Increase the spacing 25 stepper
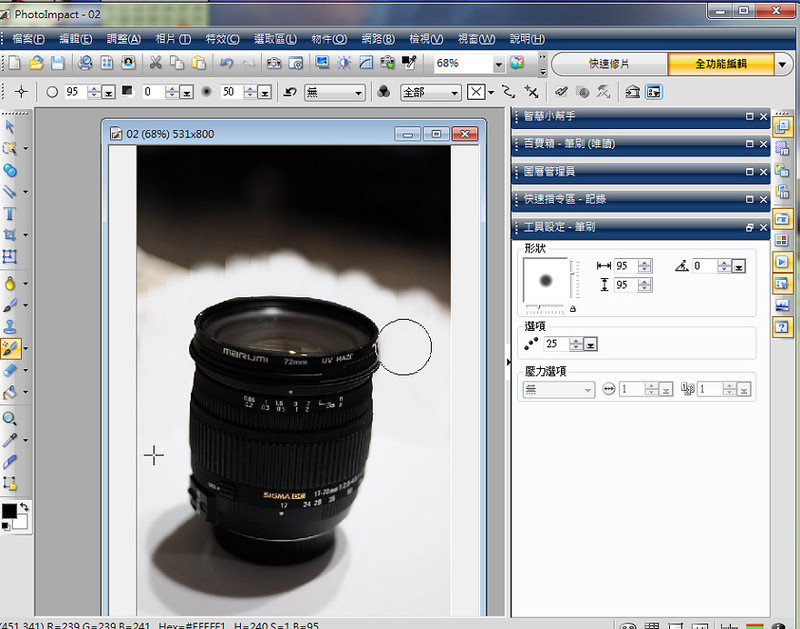This screenshot has height=629, width=800. click(576, 341)
